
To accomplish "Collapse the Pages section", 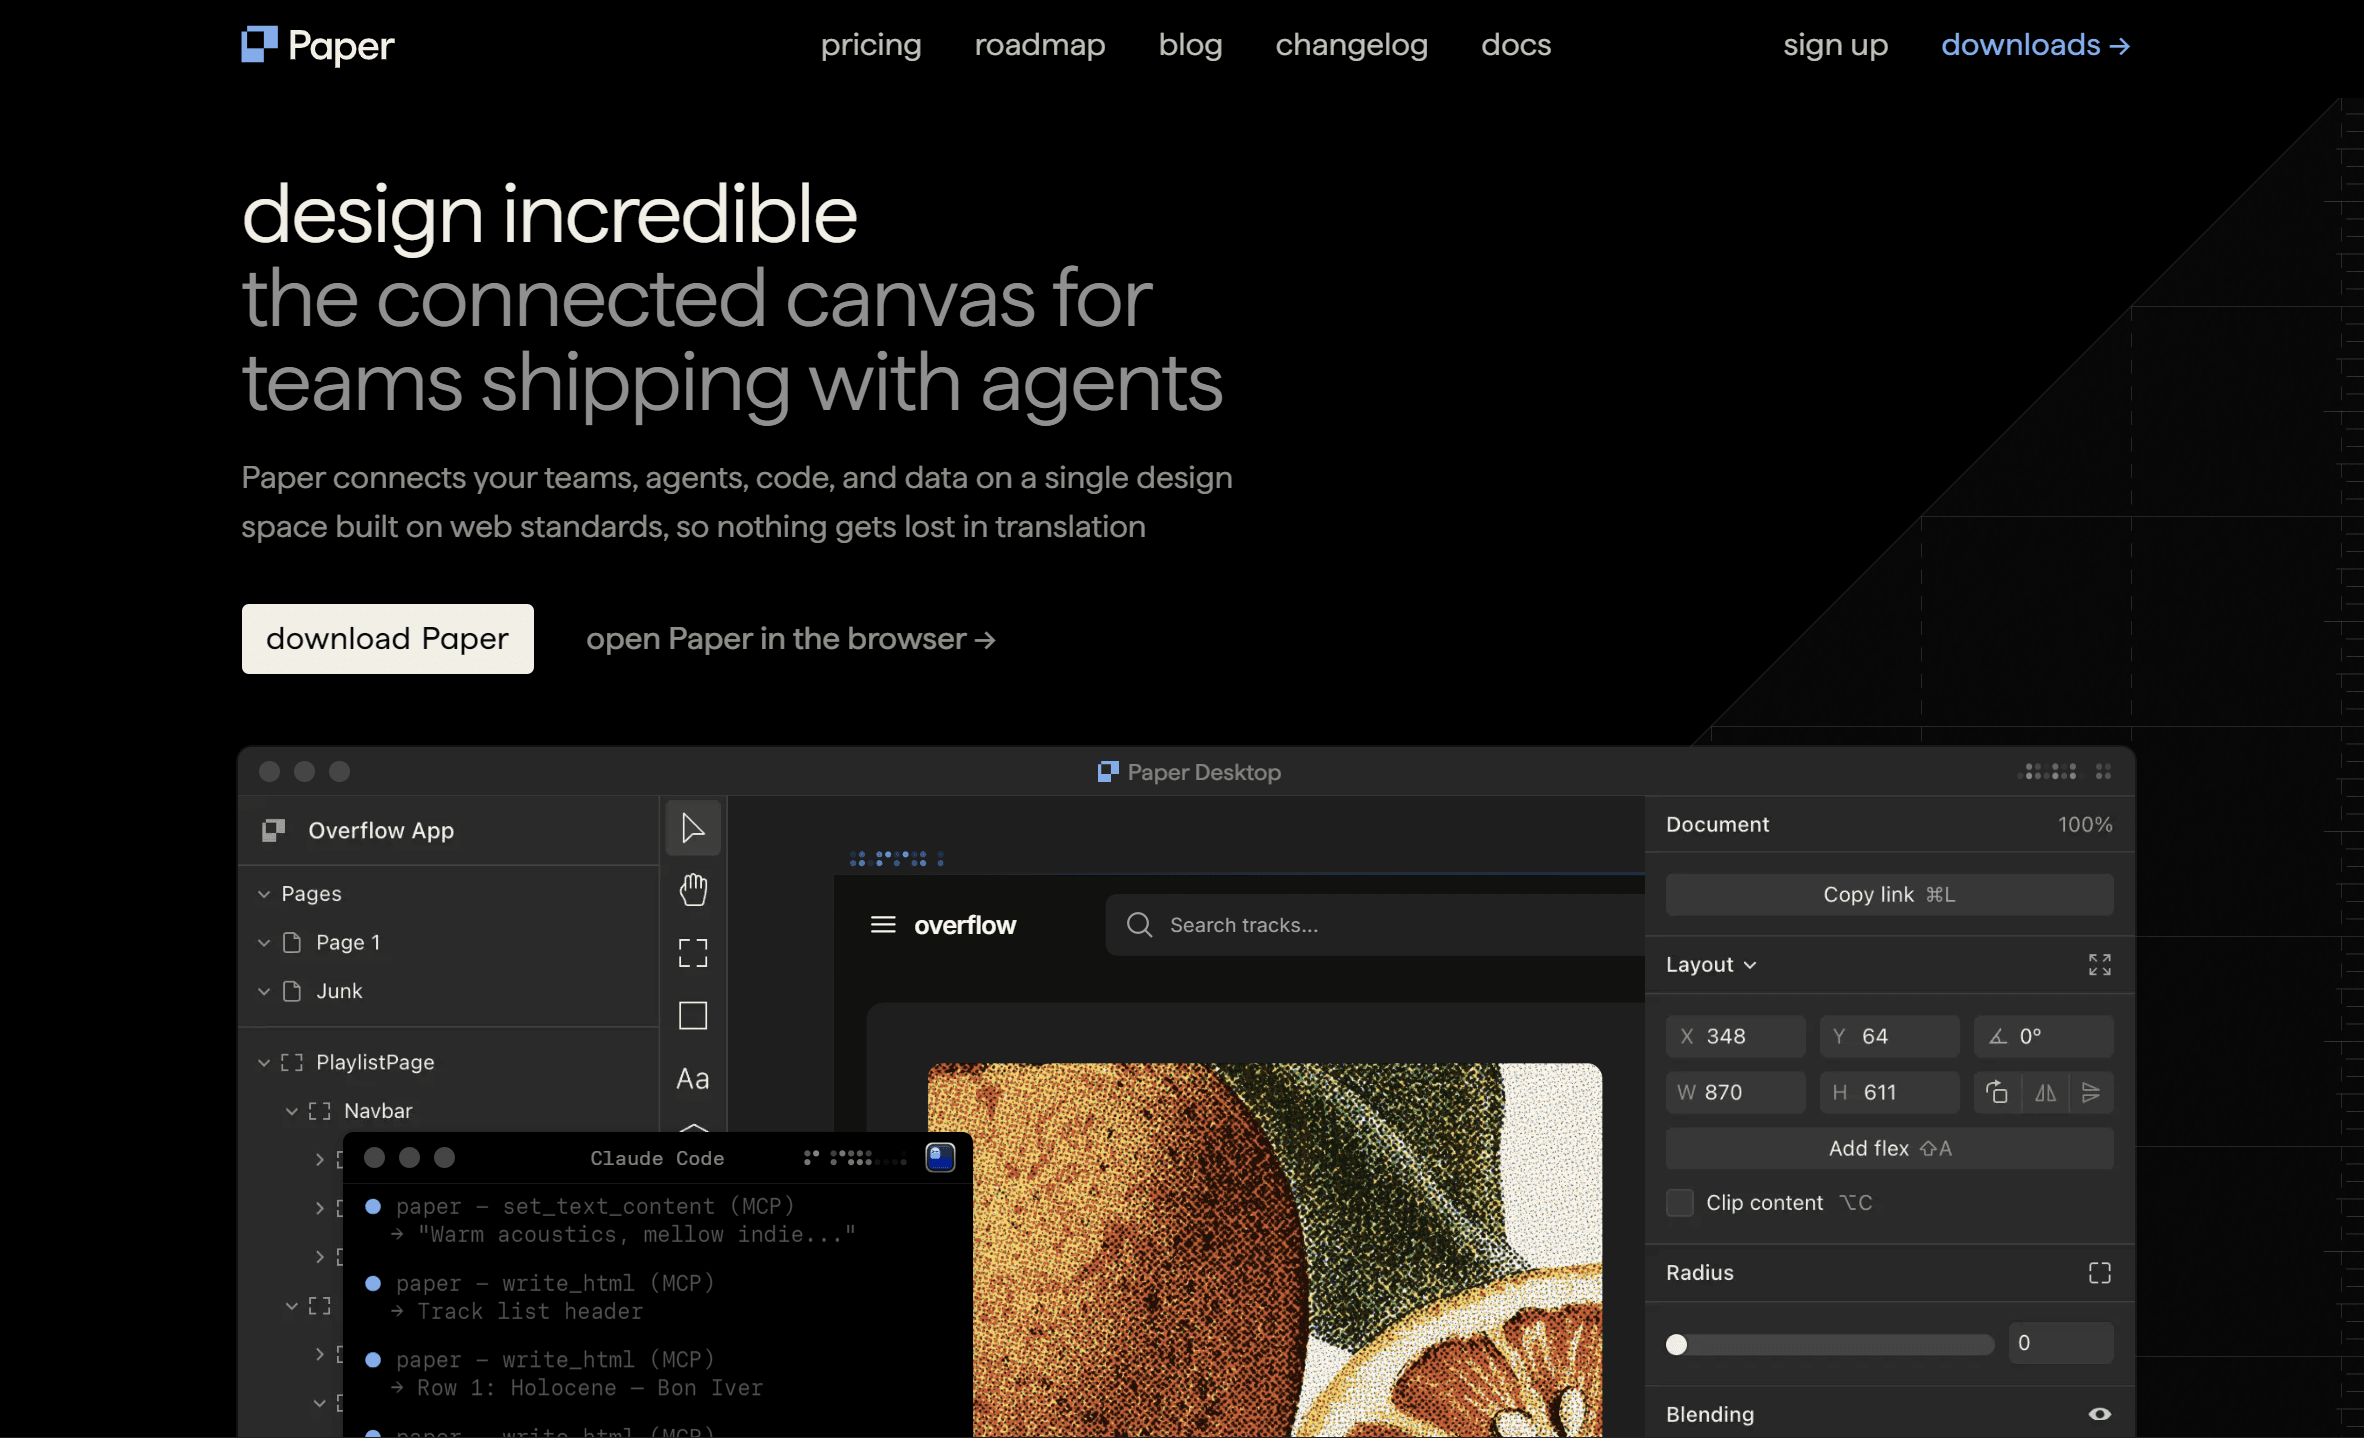I will point(264,894).
